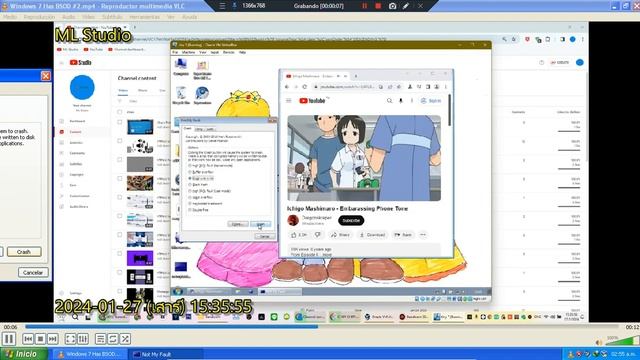
Task: Take a screenshot with recorder camera icon
Action: pos(392,6)
